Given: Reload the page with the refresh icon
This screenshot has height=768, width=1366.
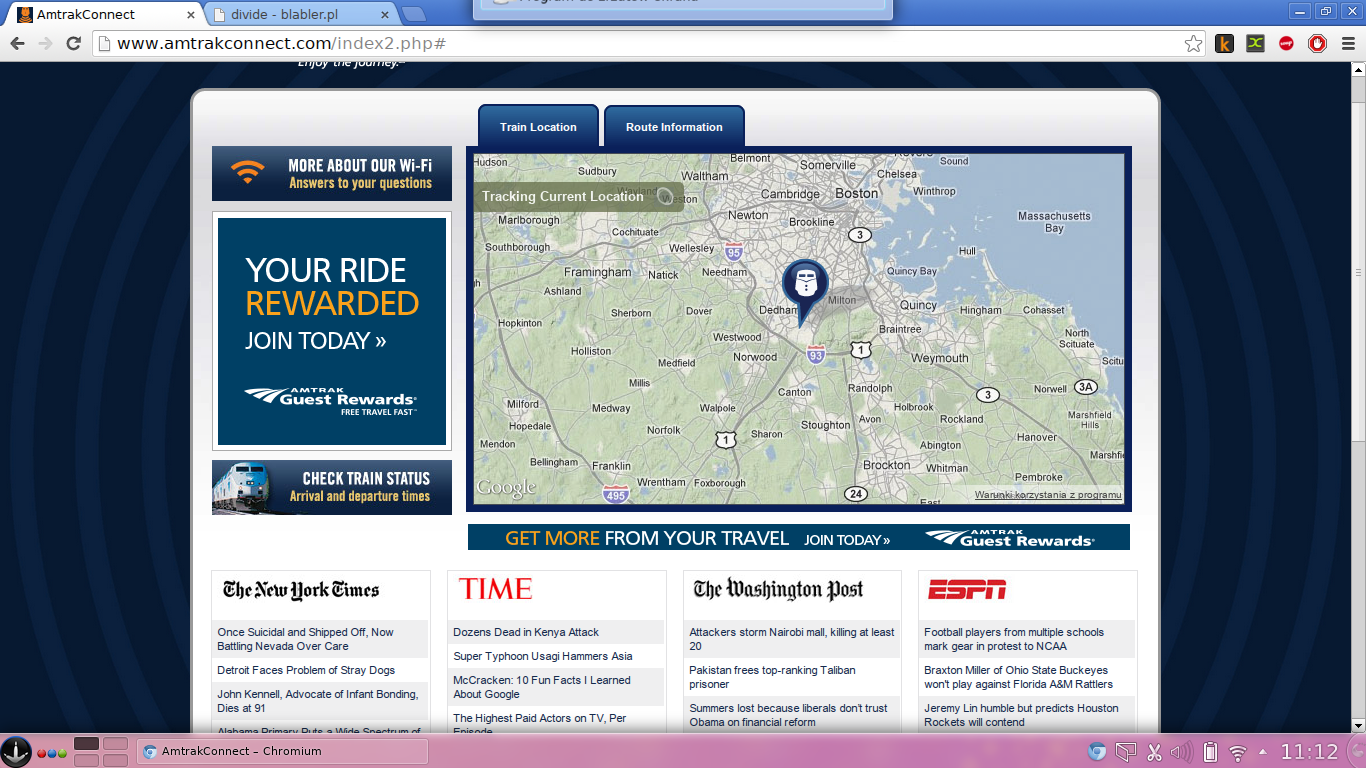Looking at the screenshot, I should 73,43.
